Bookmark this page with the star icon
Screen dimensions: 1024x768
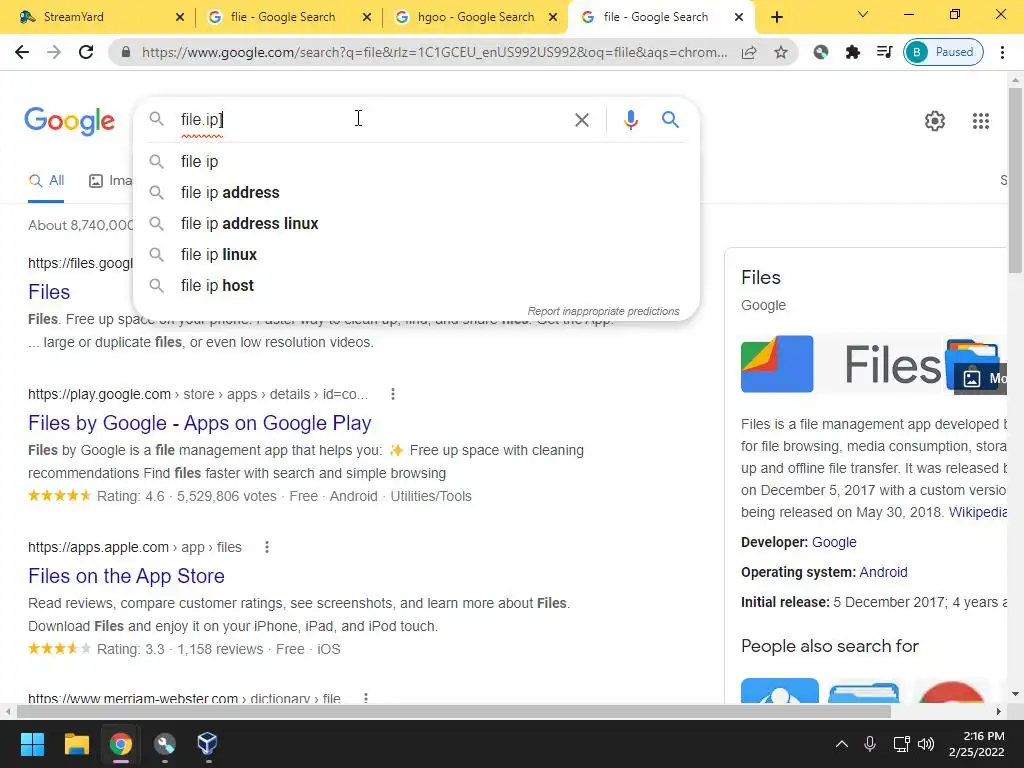click(780, 52)
